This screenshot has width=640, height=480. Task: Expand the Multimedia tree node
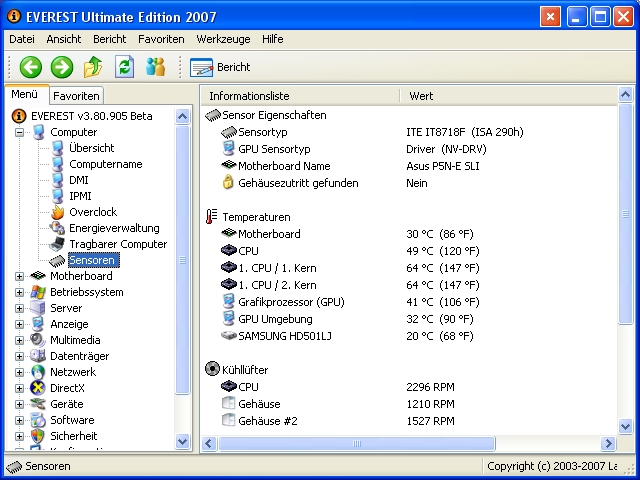19,340
